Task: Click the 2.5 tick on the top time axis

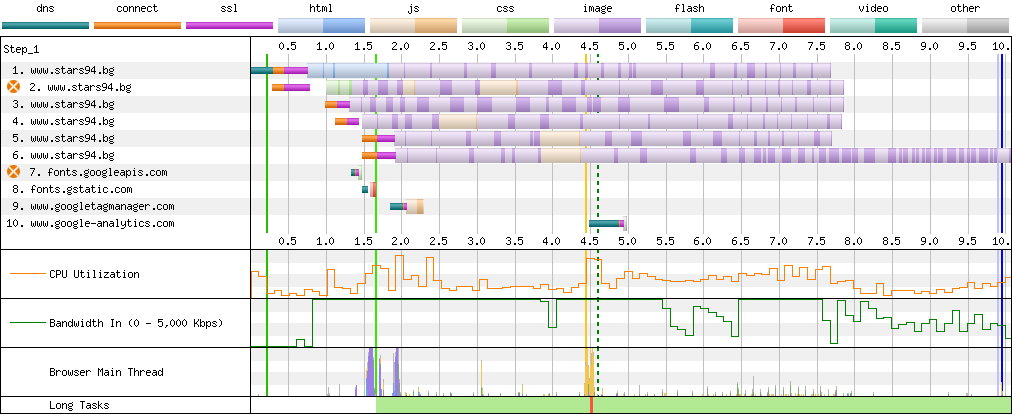Action: pos(438,47)
